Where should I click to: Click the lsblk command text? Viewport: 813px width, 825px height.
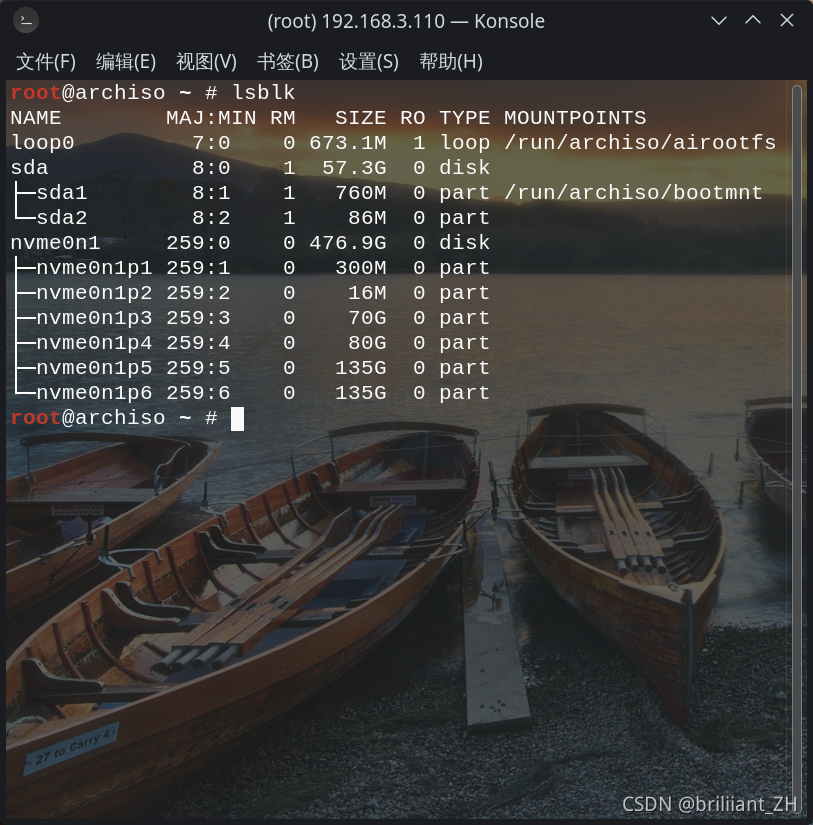tap(264, 93)
